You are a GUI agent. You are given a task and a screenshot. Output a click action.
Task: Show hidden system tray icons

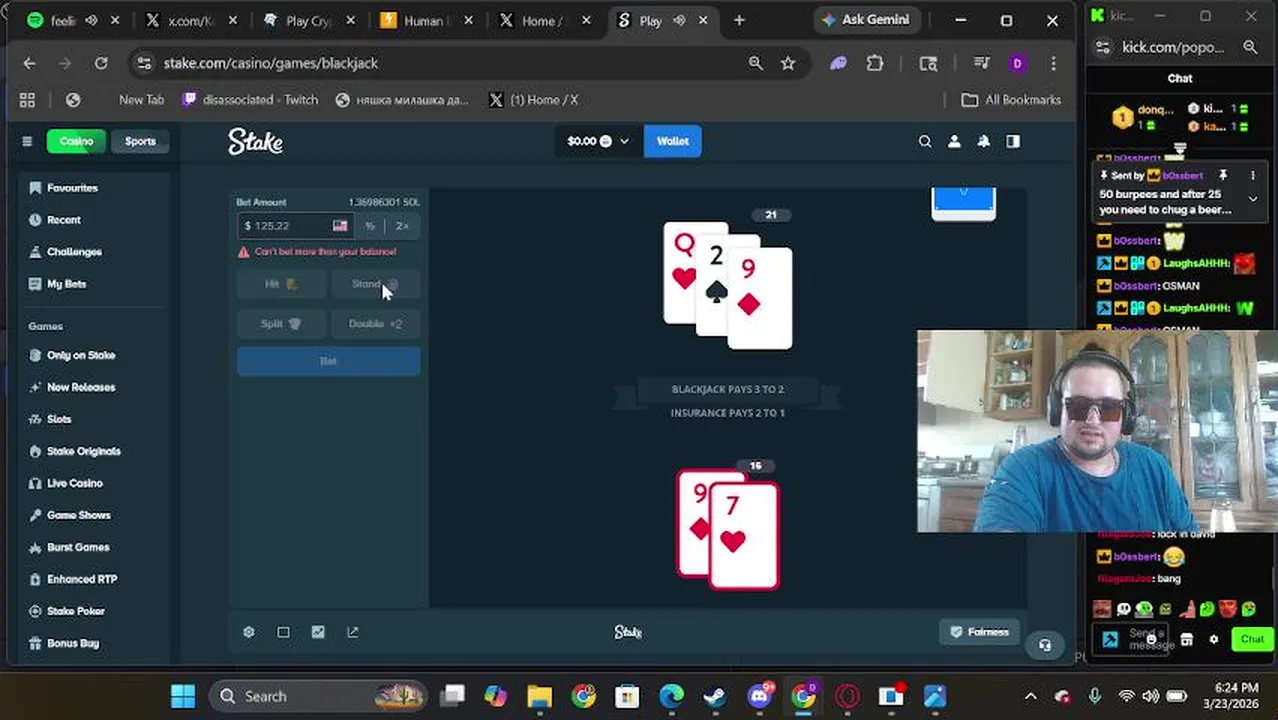1031,696
